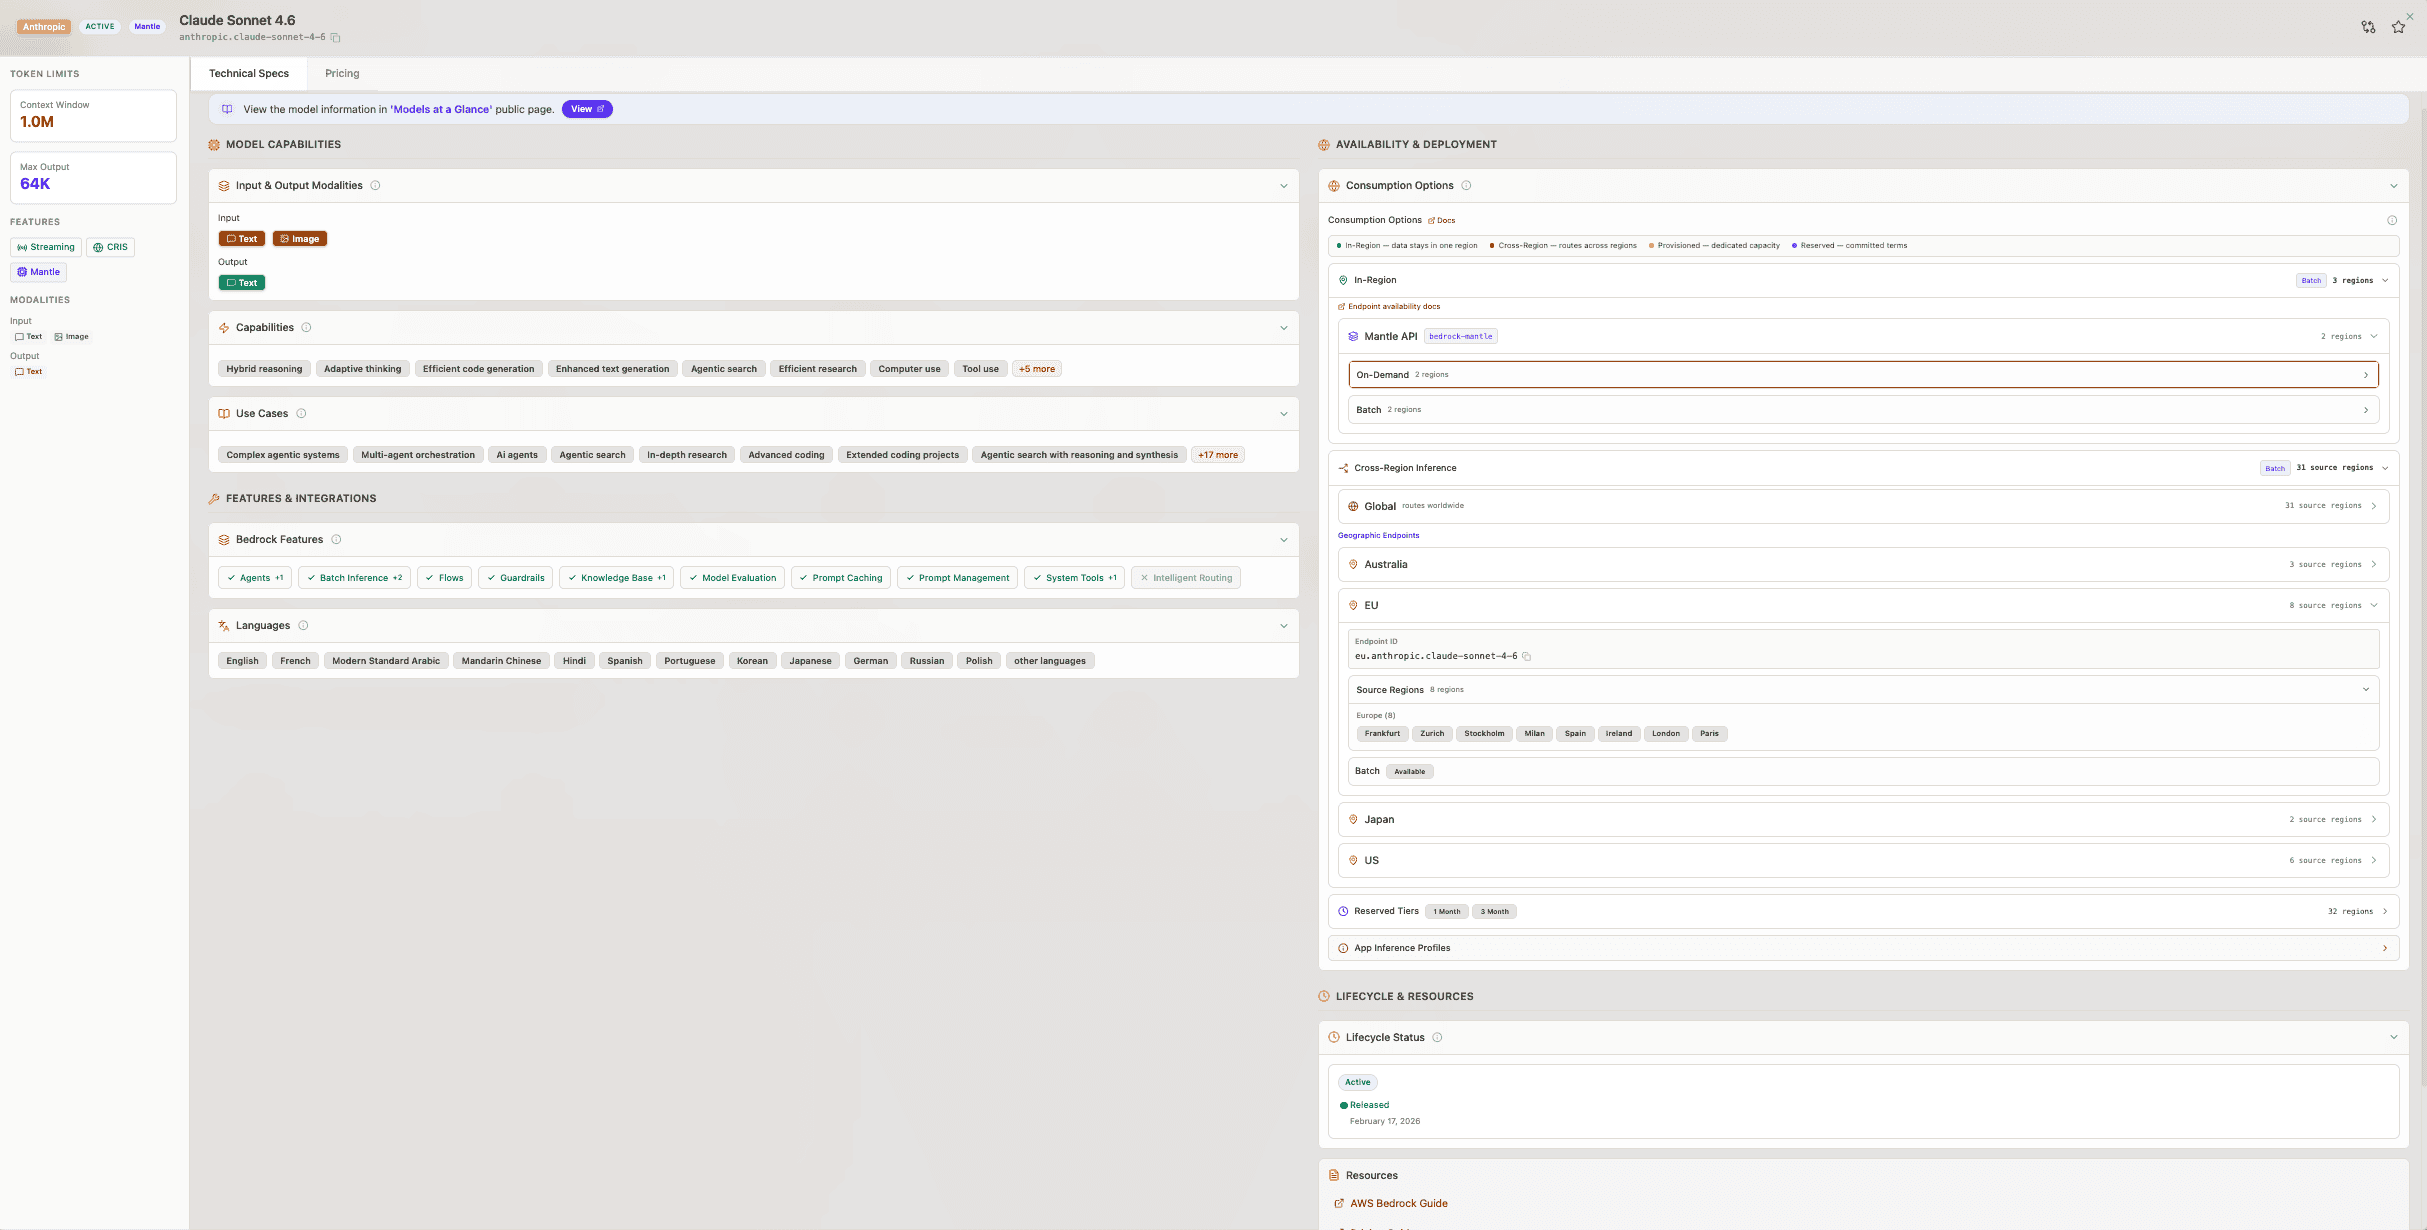Open info icon next to Capabilities heading

click(x=306, y=328)
